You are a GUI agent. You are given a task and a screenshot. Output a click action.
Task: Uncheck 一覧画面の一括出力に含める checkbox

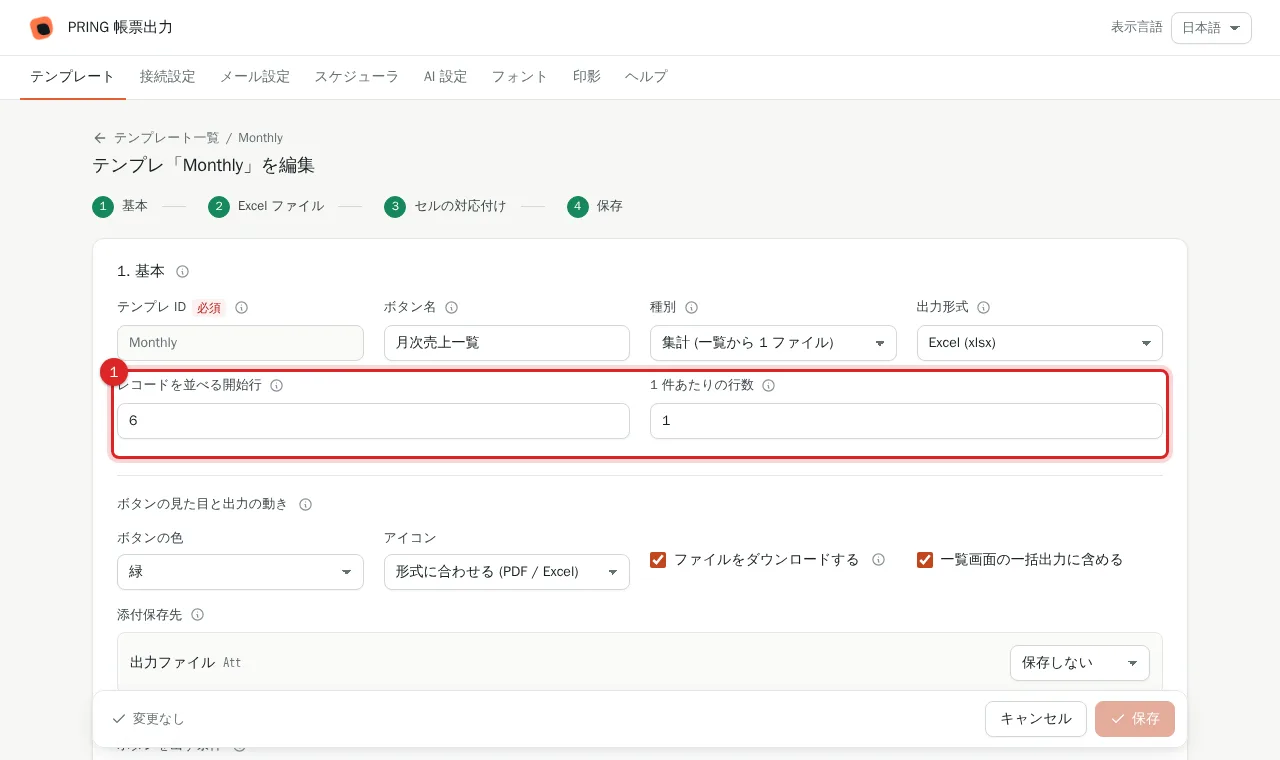pos(925,560)
